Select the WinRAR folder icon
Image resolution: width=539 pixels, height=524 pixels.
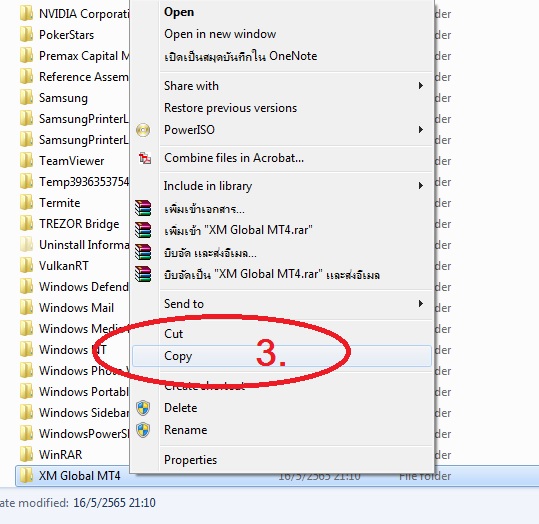coord(26,455)
